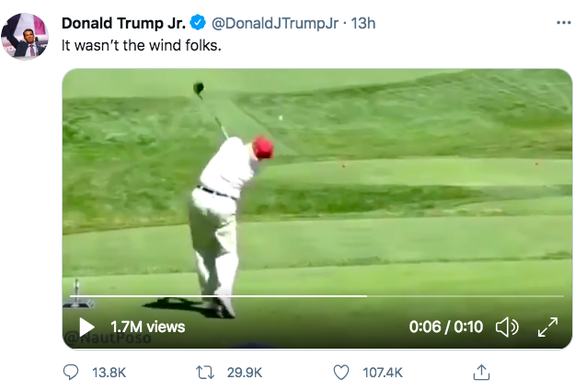Toggle the video sound speaker icon

[x=507, y=327]
